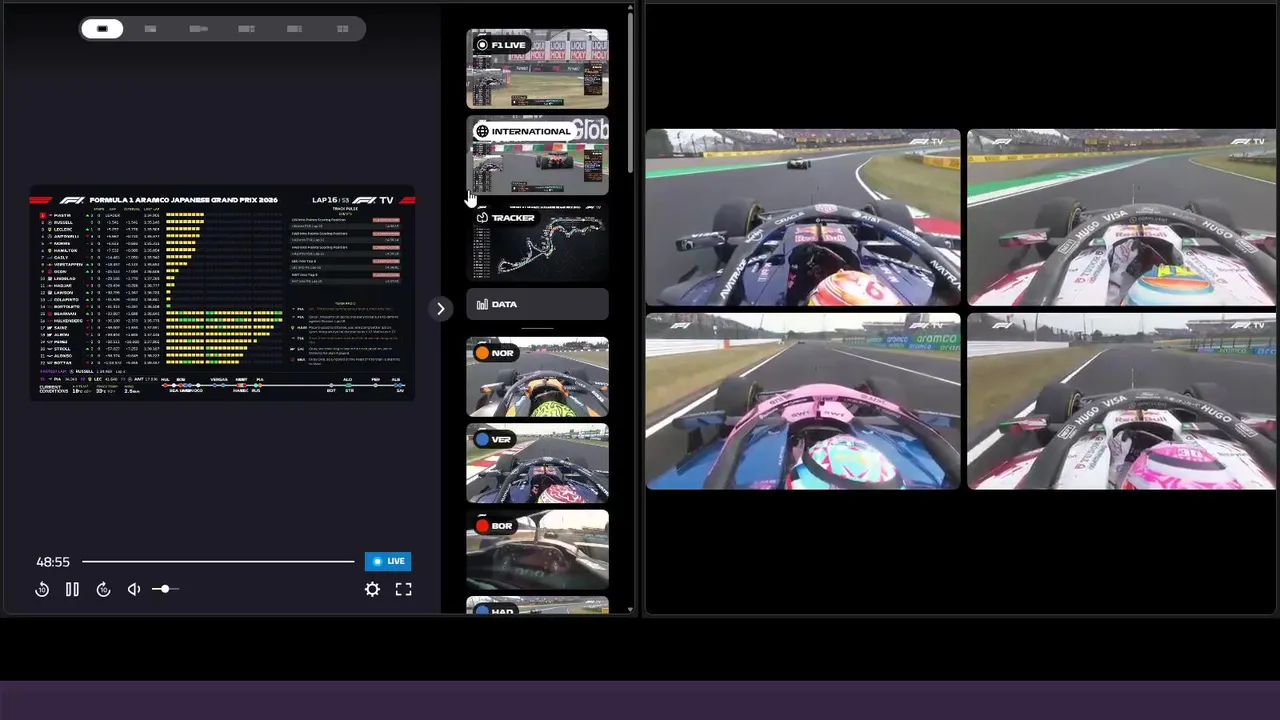
Task: Rewind 10 seconds
Action: [x=42, y=590]
